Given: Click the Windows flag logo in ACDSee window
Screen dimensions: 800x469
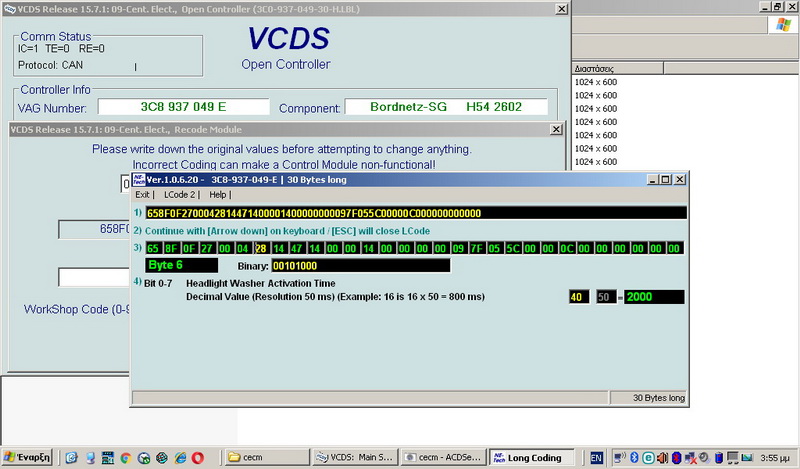Looking at the screenshot, I should click(x=783, y=24).
